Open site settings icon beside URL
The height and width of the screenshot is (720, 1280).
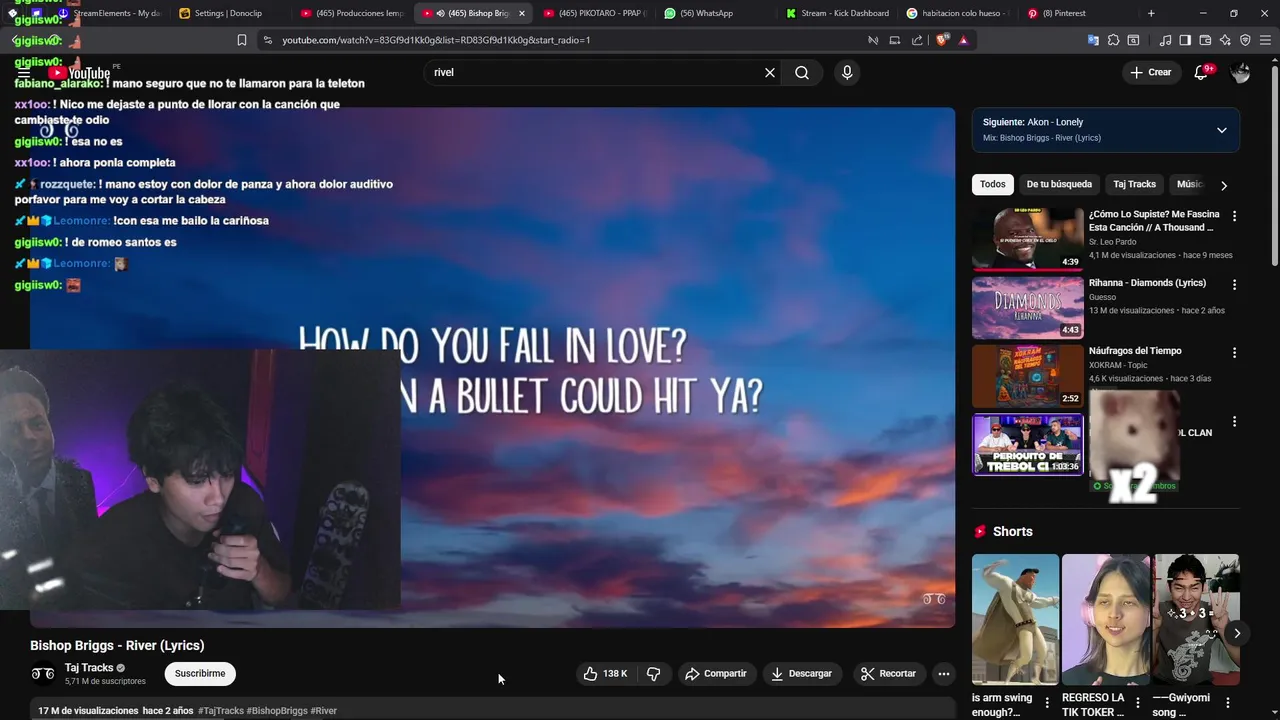pos(266,40)
